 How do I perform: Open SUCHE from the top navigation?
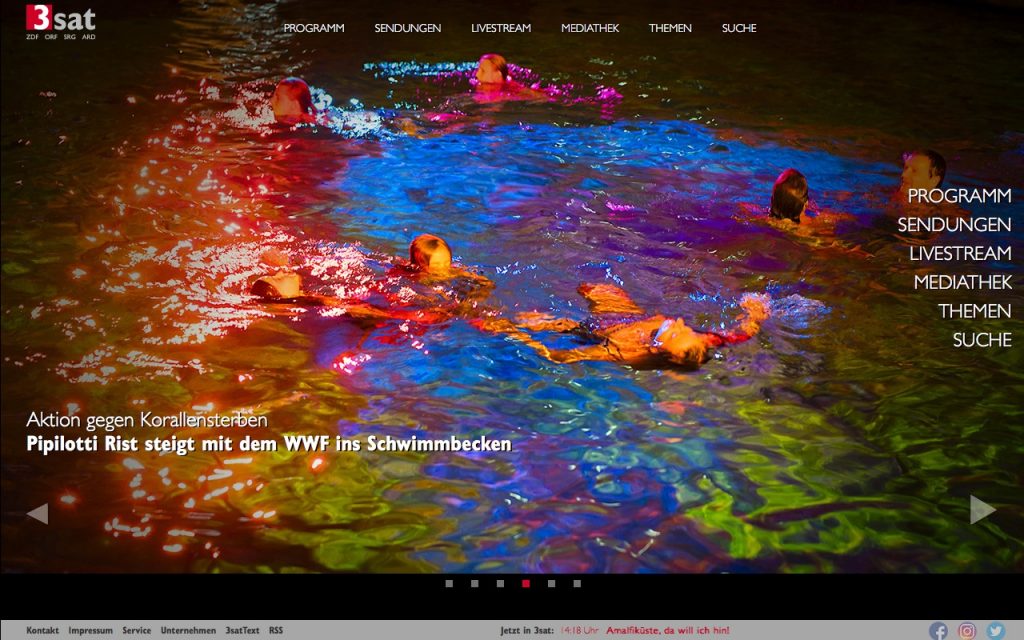(738, 28)
